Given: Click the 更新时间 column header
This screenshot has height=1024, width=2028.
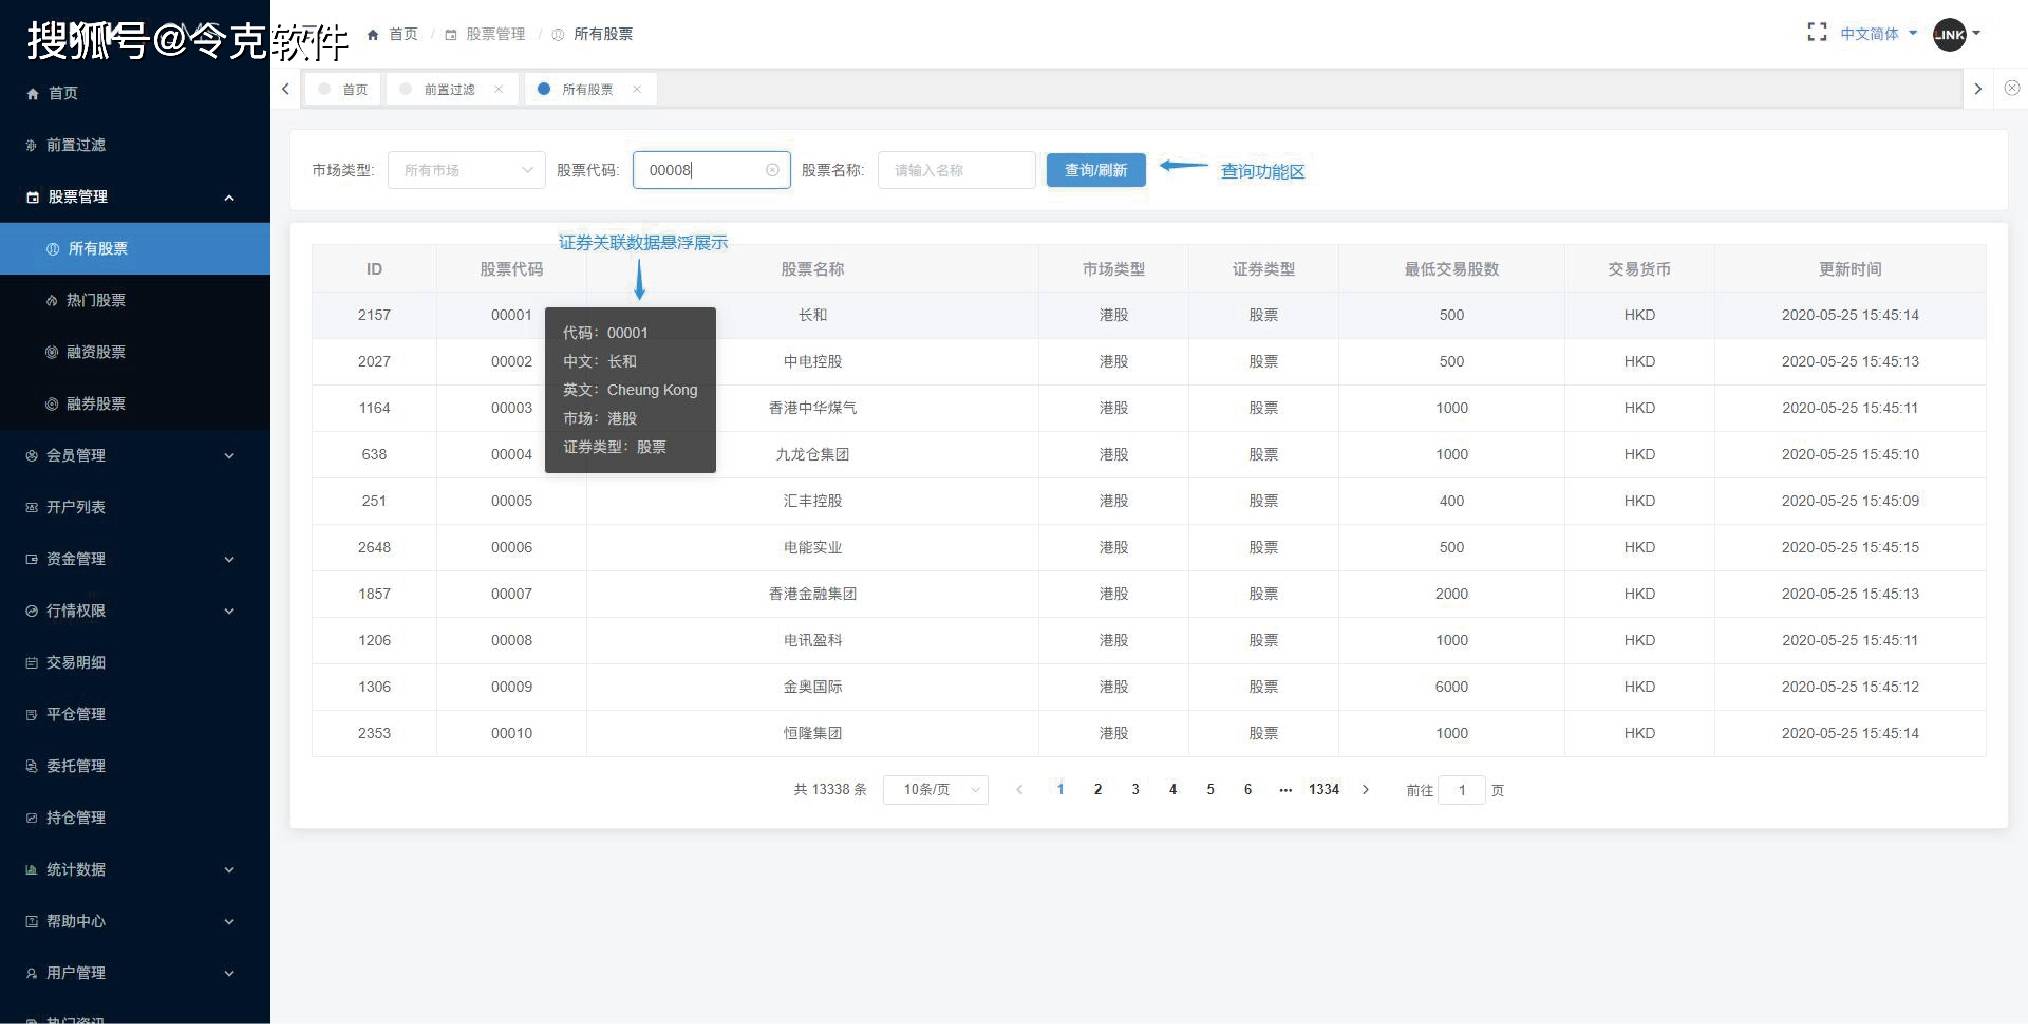Looking at the screenshot, I should (x=1850, y=269).
